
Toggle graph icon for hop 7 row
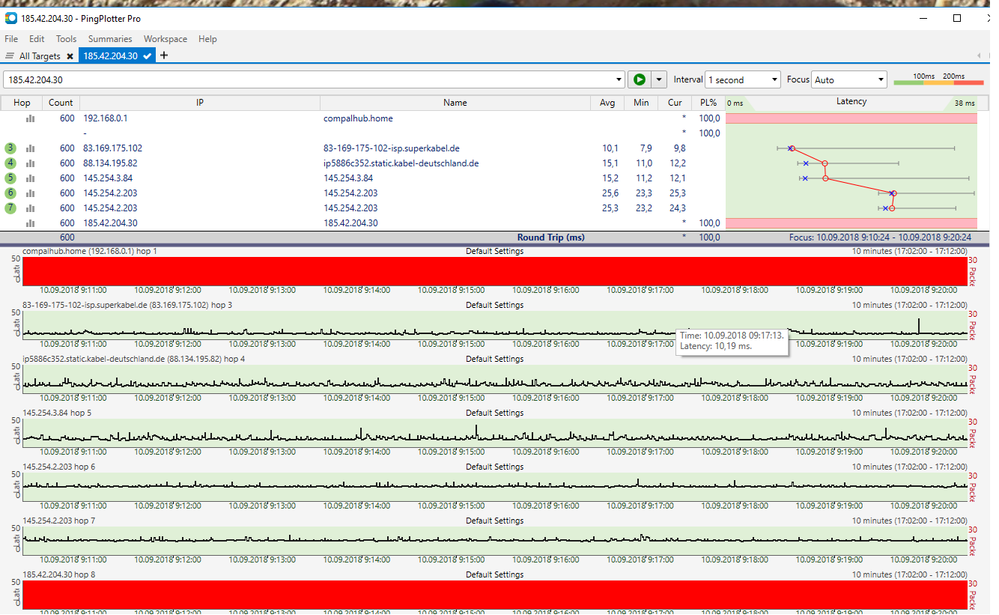[30, 208]
